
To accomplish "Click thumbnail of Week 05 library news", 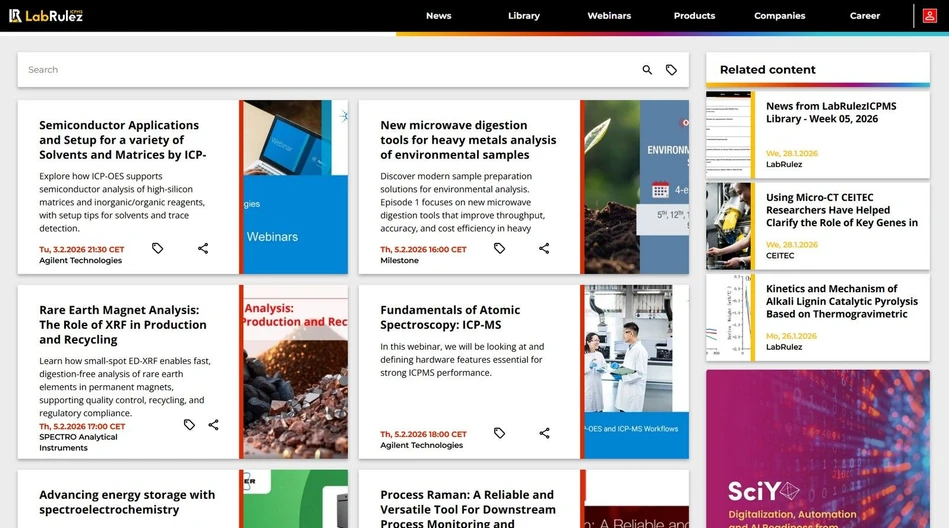I will tap(728, 135).
